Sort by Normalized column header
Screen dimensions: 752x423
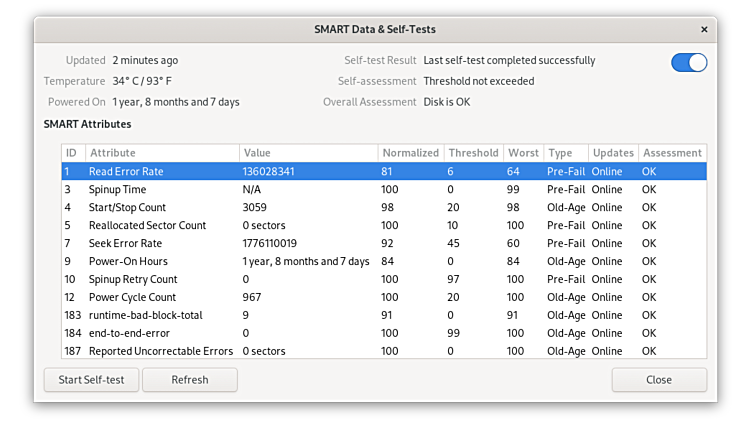click(410, 153)
